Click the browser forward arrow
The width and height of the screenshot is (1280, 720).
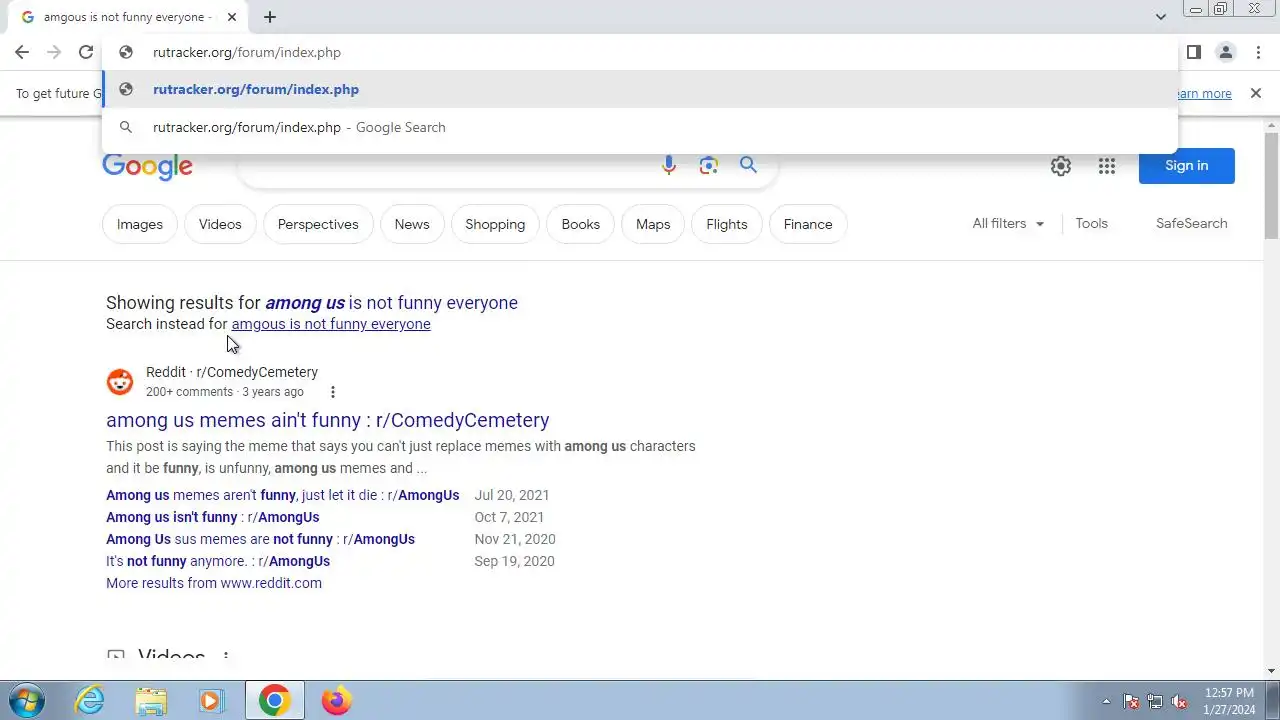(54, 52)
